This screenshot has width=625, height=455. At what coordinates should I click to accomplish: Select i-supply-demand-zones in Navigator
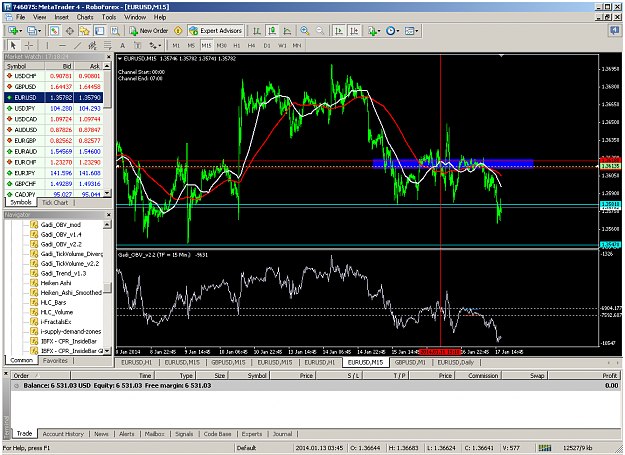[71, 331]
